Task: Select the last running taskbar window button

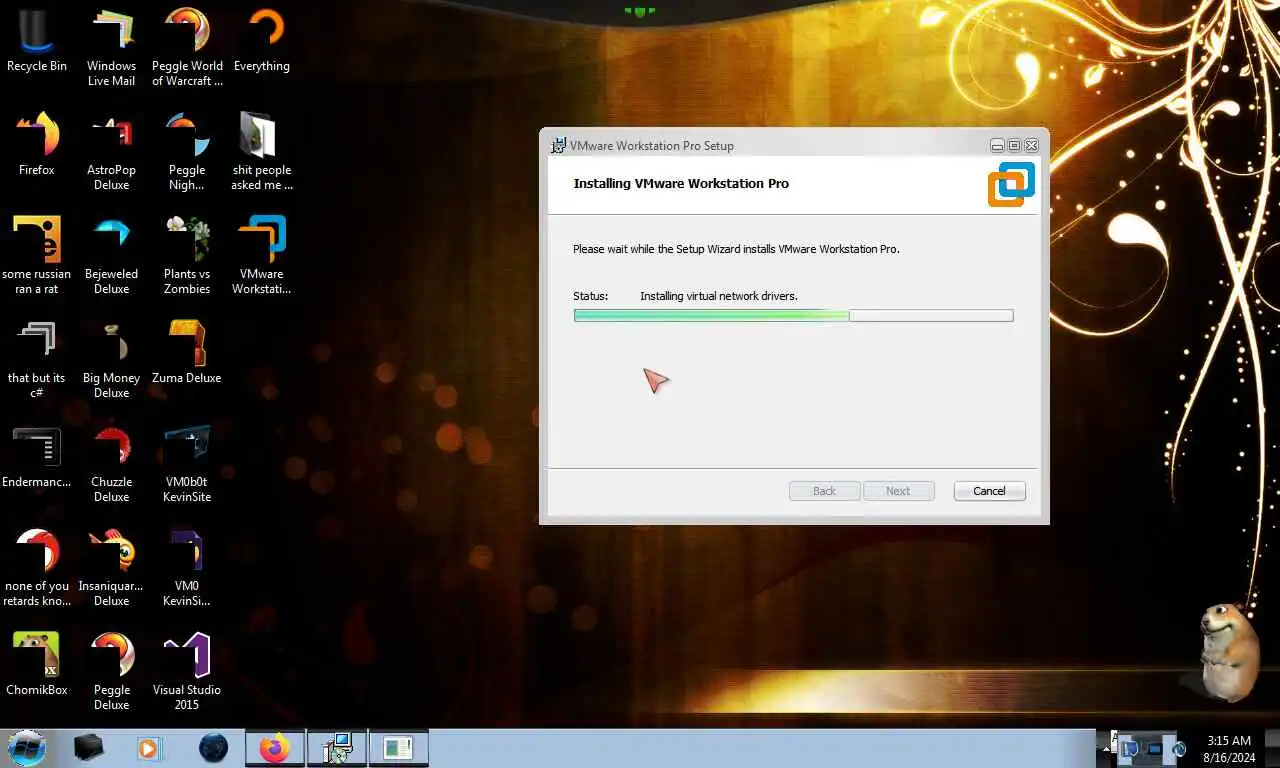Action: click(399, 747)
